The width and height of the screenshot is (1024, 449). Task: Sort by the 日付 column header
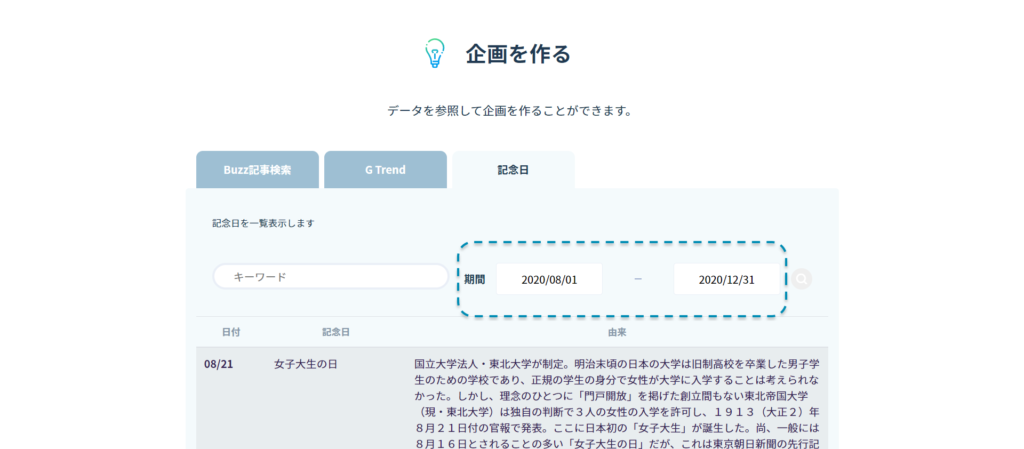pyautogui.click(x=231, y=332)
